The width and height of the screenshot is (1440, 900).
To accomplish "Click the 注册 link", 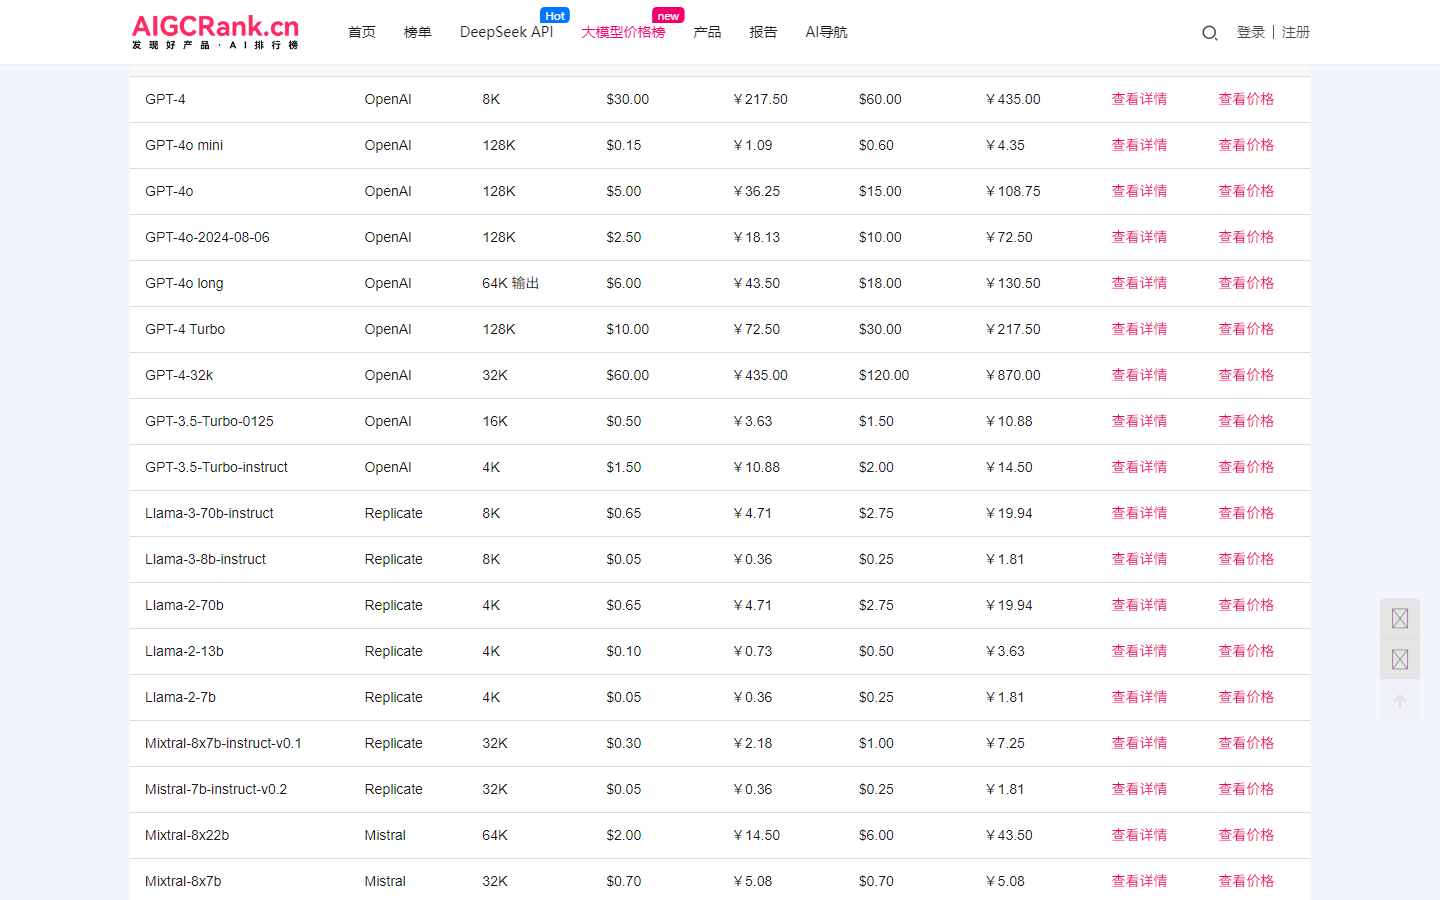I will pos(1296,32).
